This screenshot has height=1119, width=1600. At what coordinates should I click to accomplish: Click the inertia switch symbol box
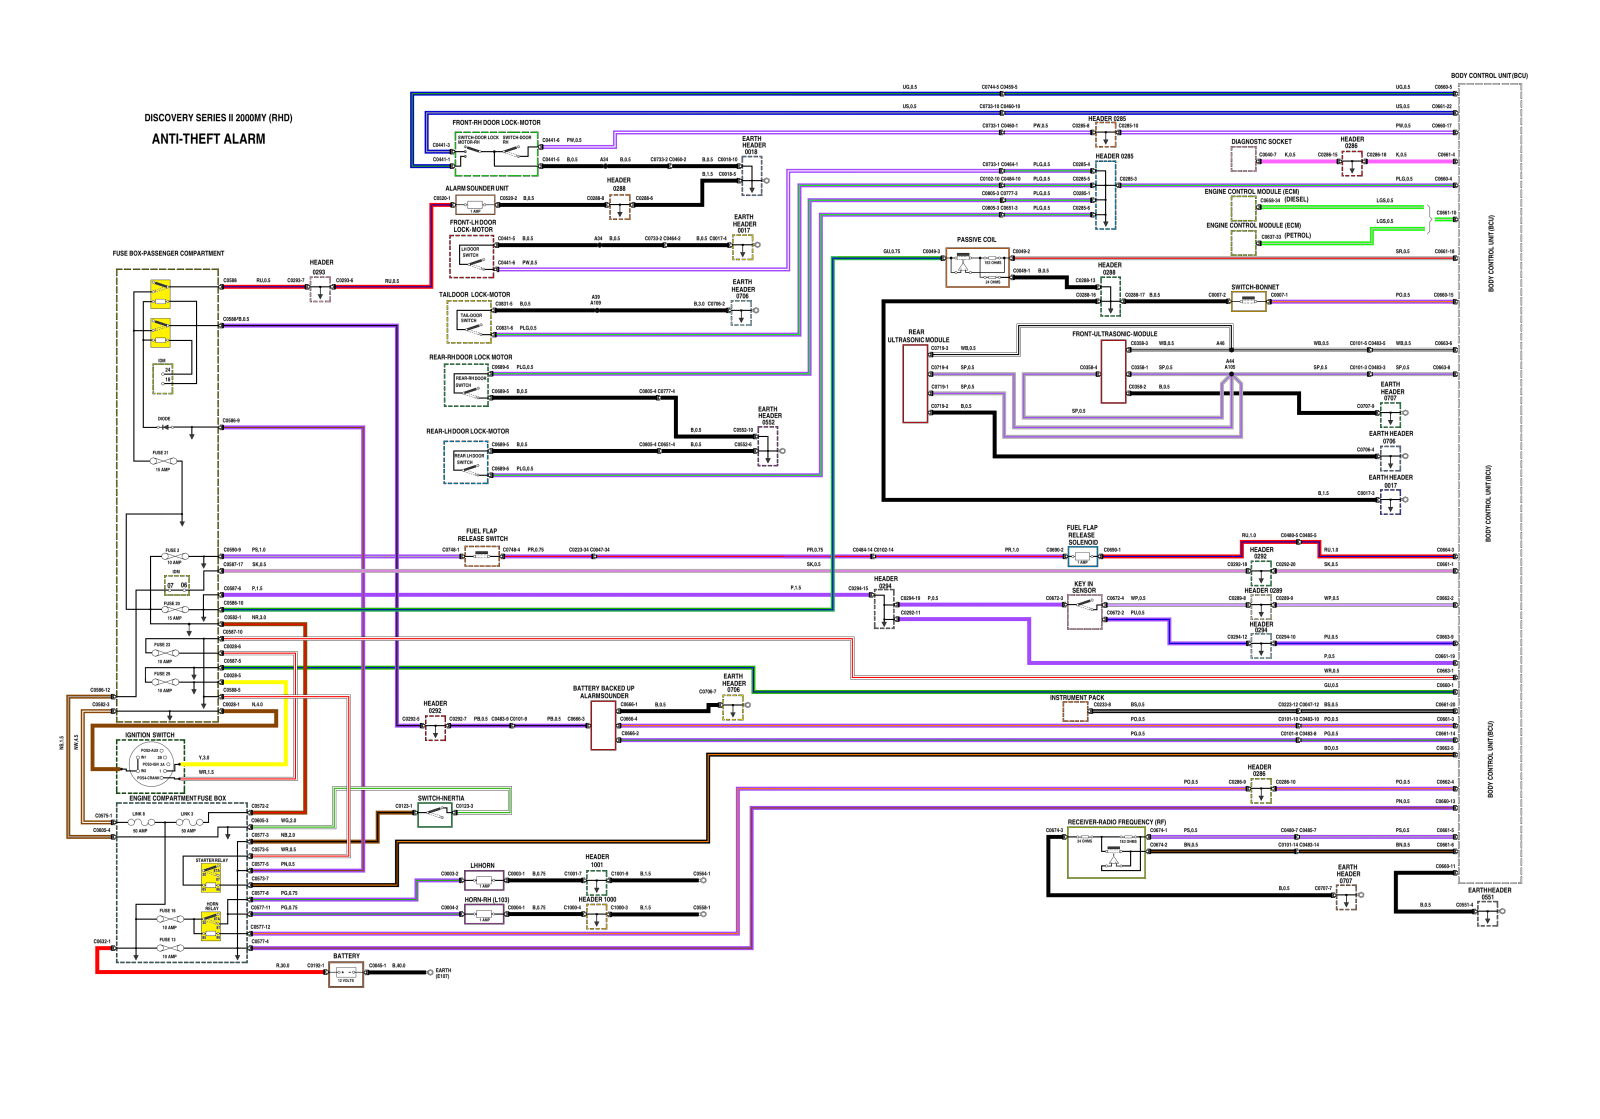click(434, 815)
